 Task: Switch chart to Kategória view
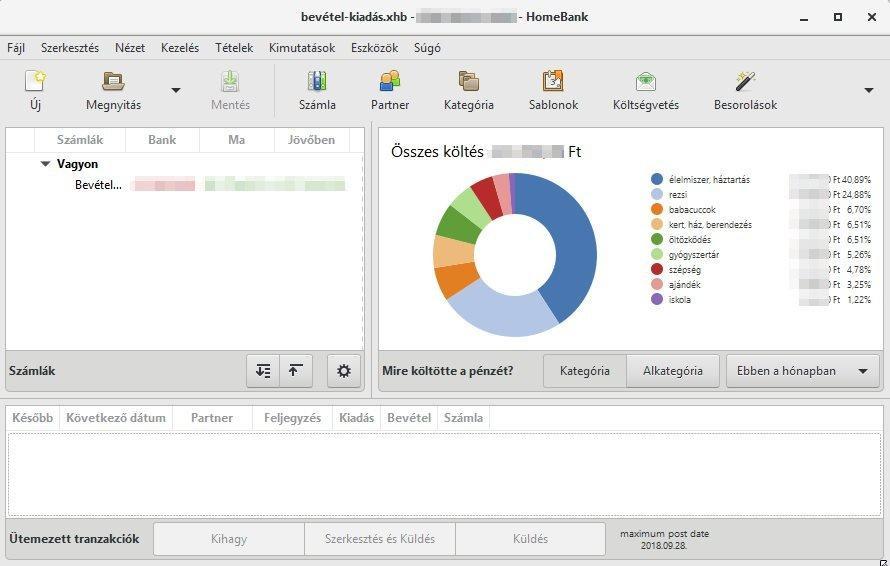(x=585, y=371)
